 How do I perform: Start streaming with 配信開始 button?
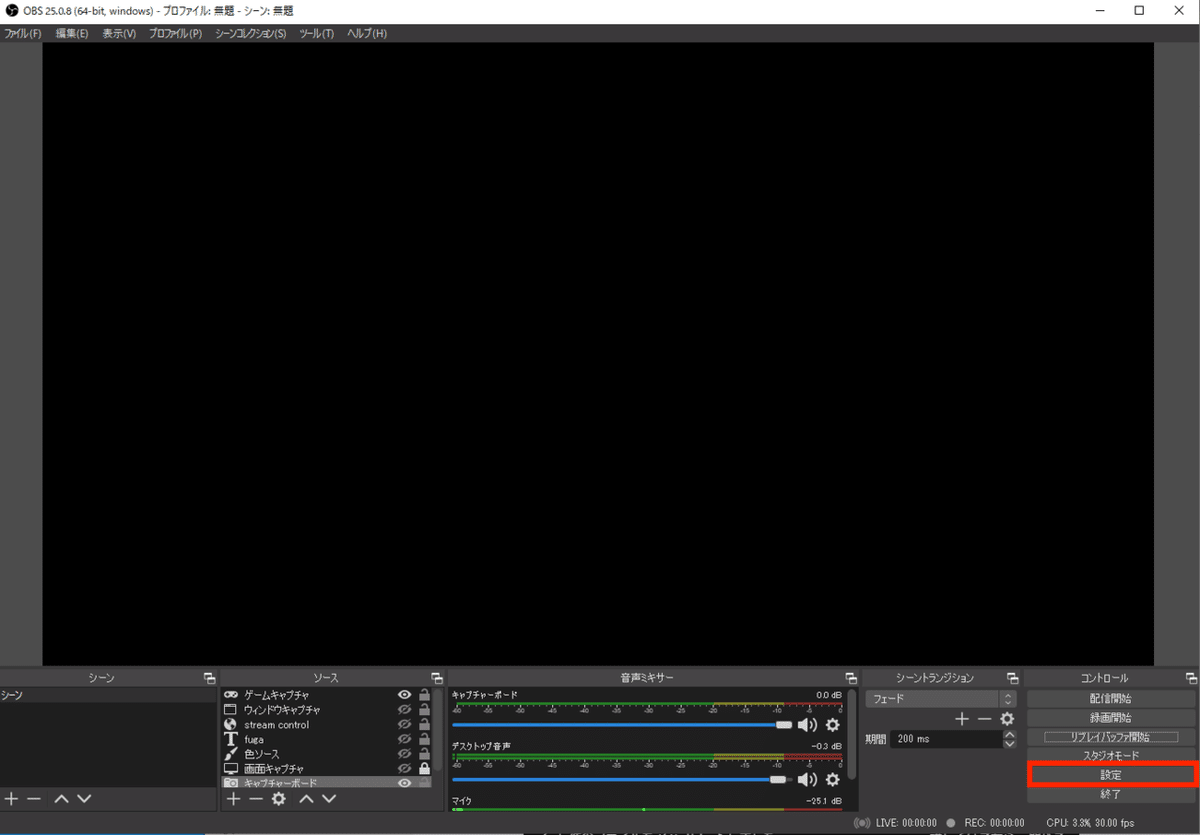(x=1110, y=698)
